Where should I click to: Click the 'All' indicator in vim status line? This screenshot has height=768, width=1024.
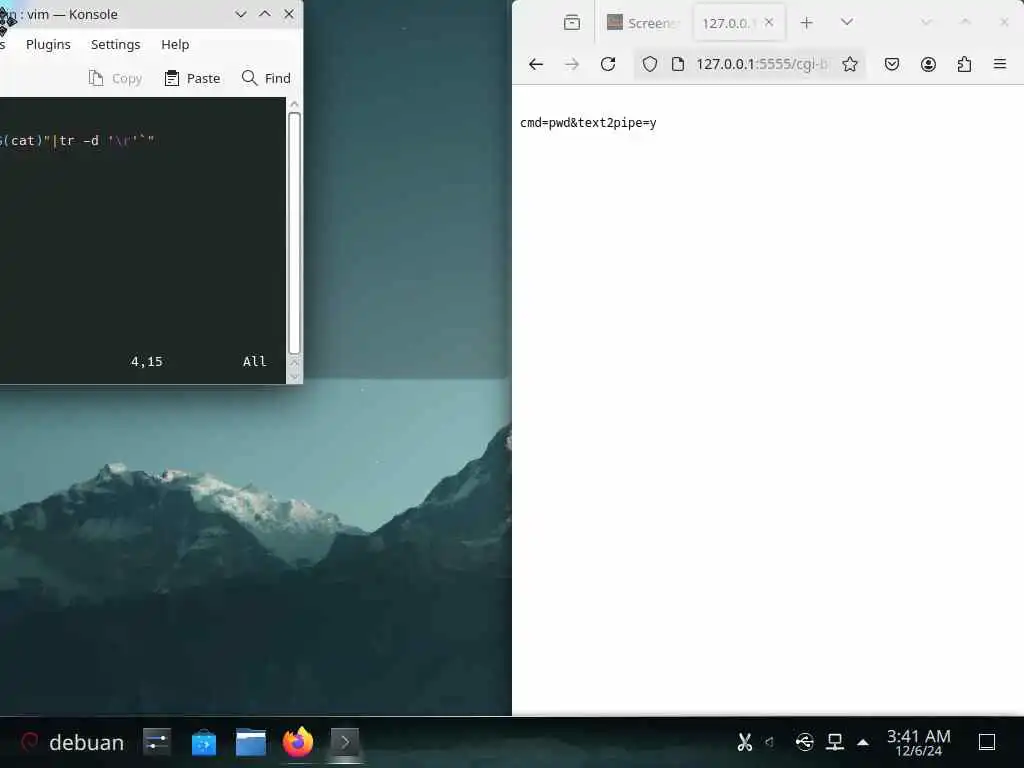point(255,361)
